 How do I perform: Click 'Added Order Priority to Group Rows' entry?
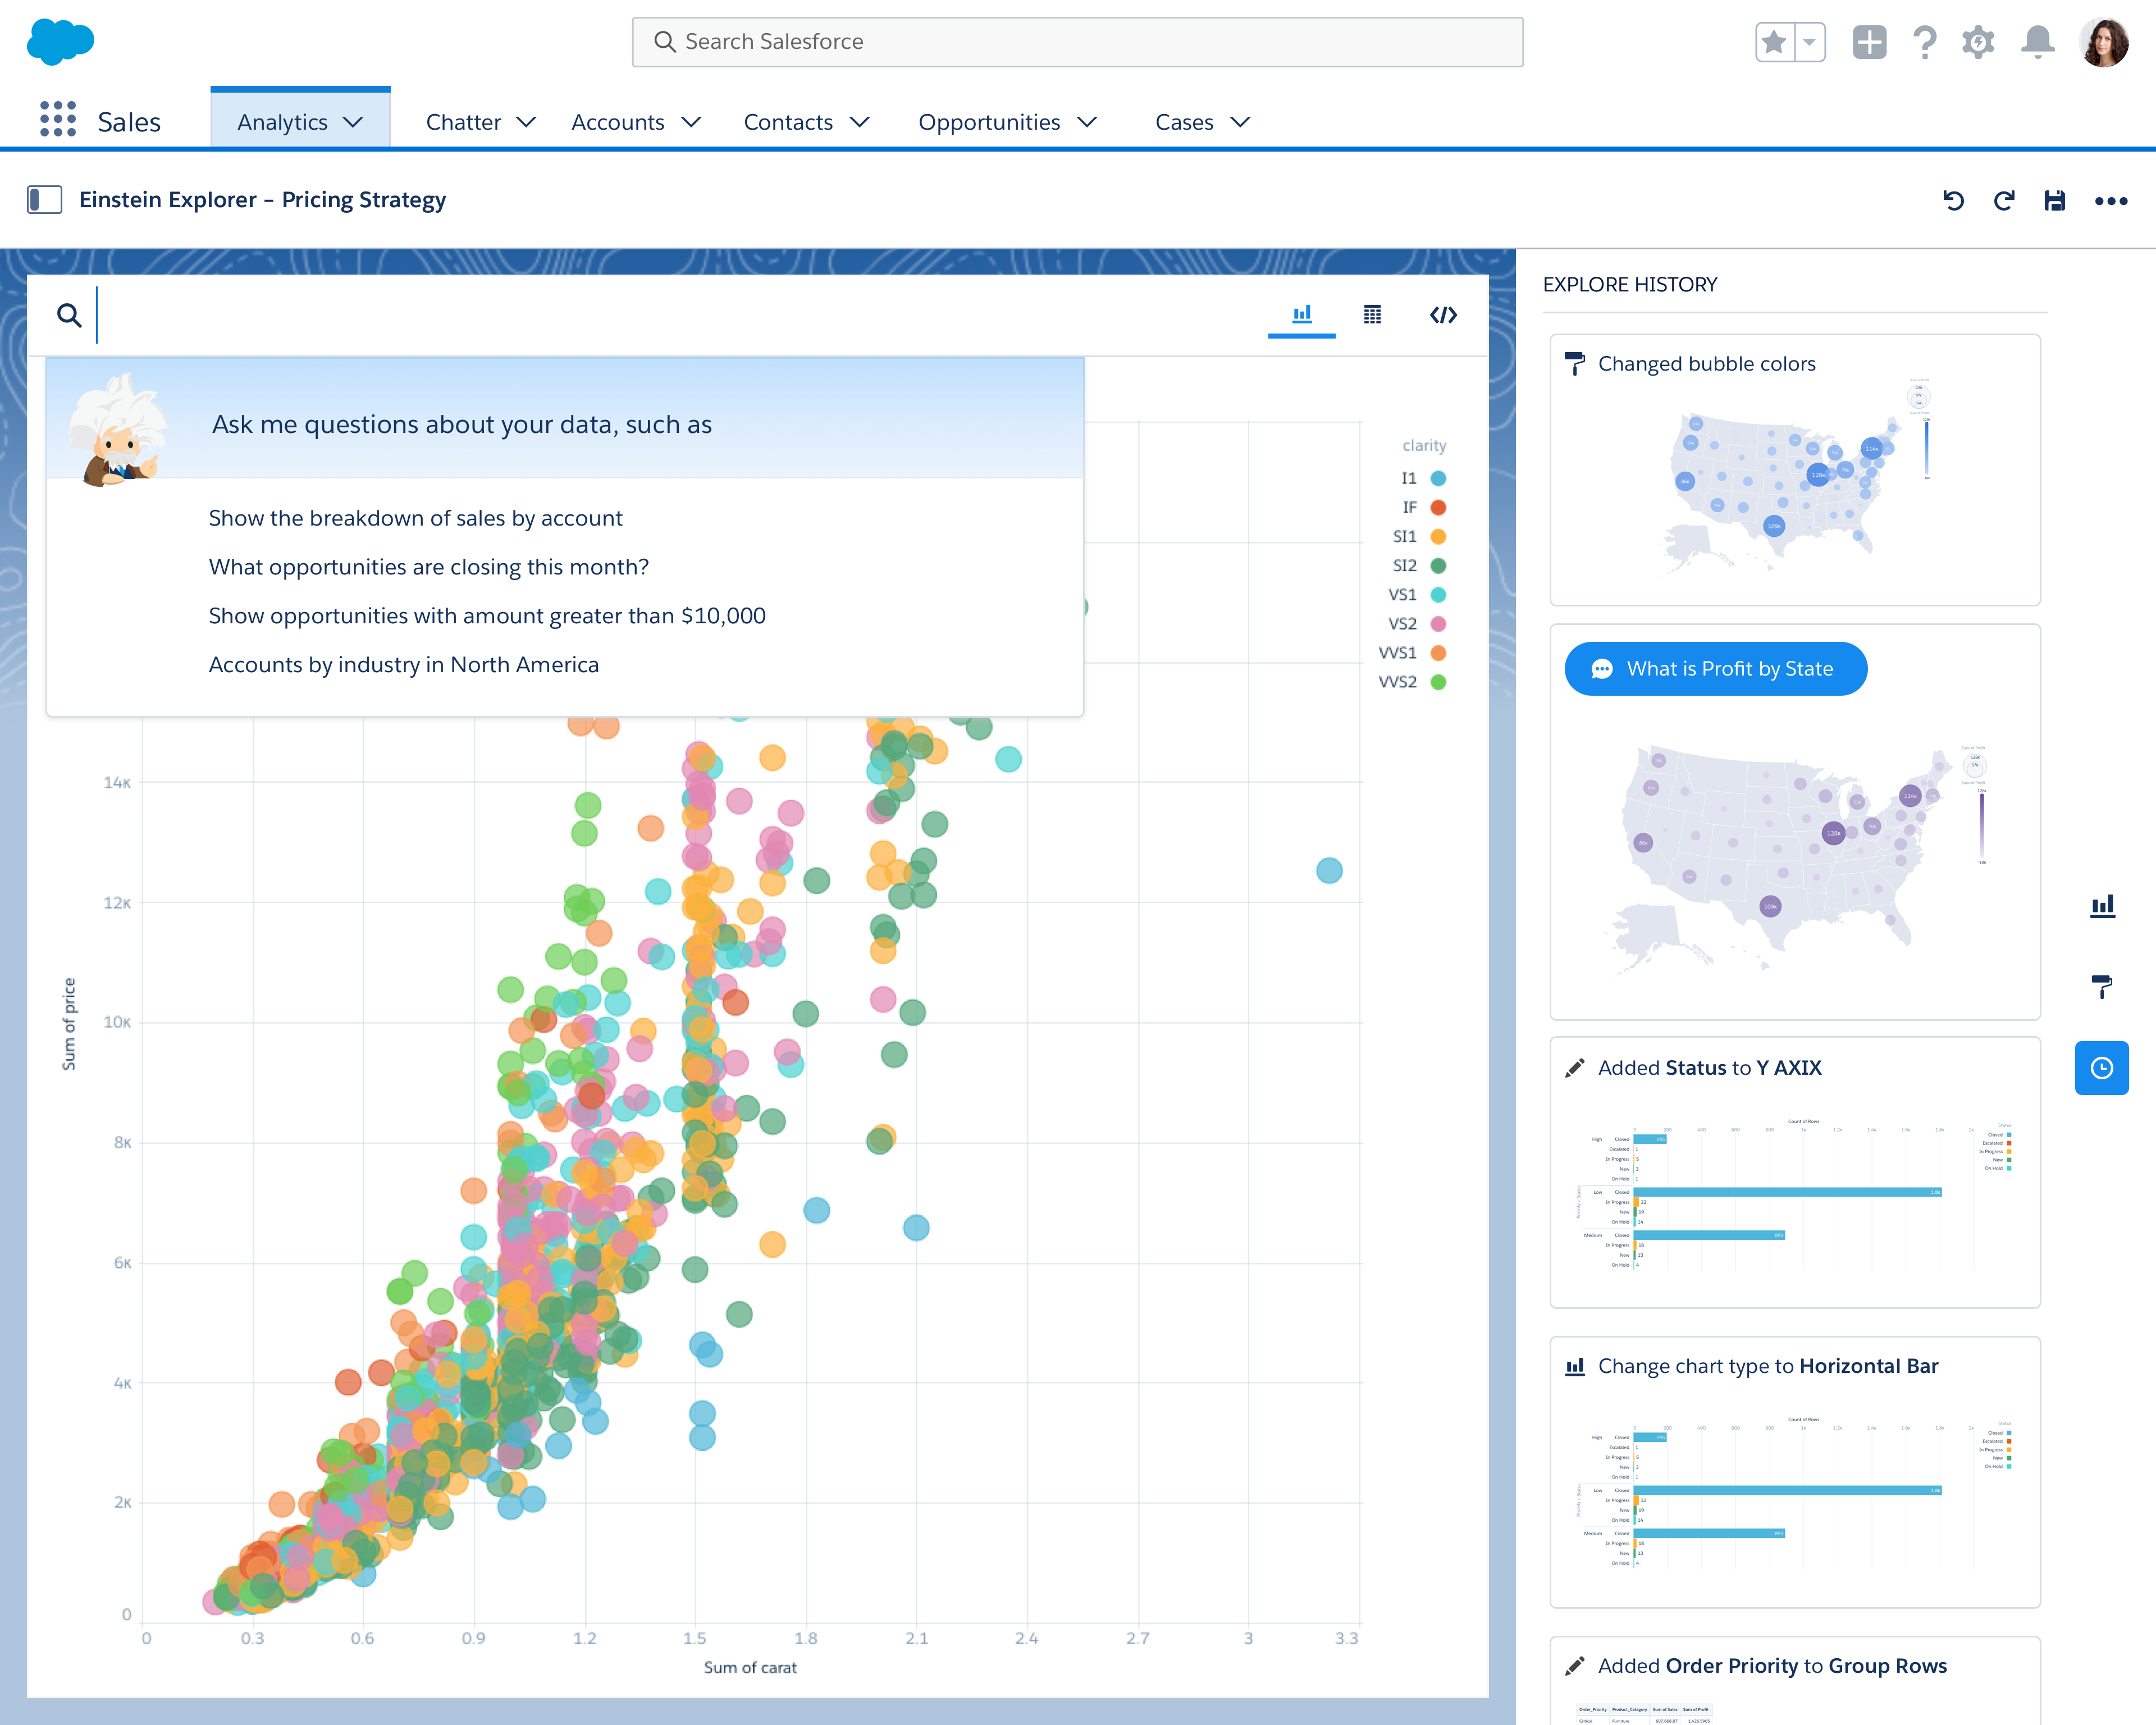tap(1772, 1666)
